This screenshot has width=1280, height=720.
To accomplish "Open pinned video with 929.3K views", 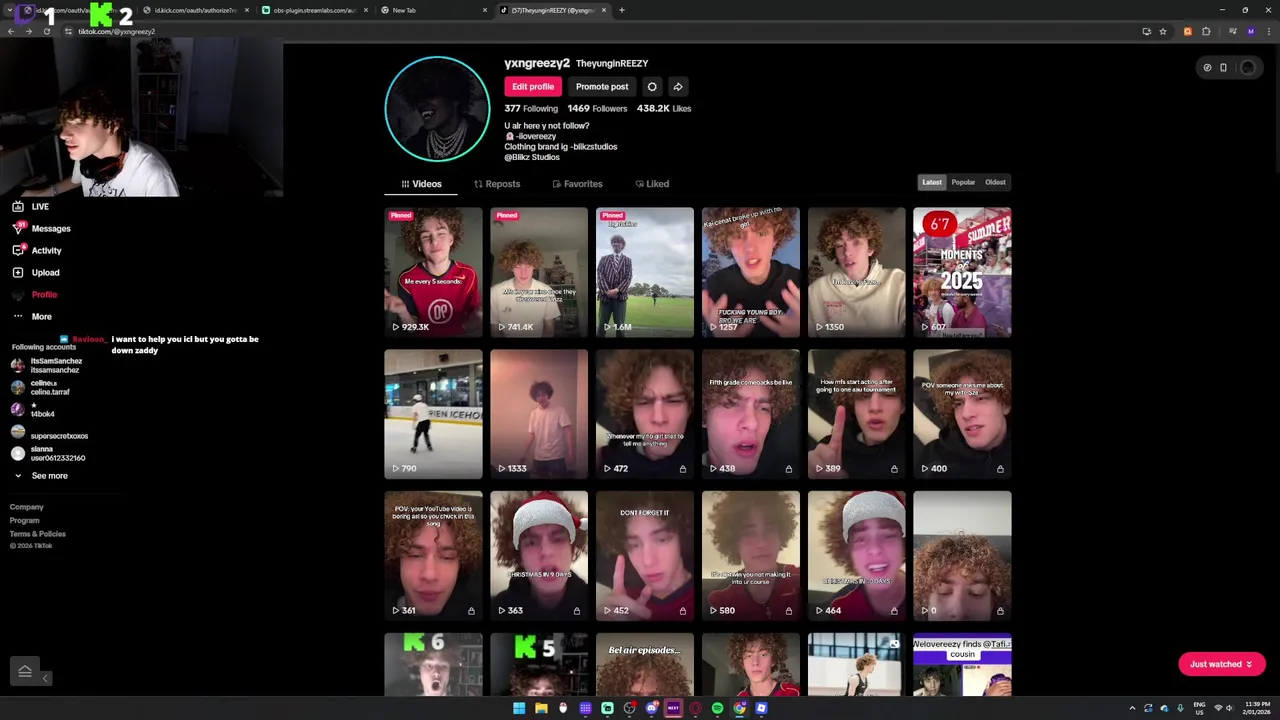I will pyautogui.click(x=433, y=272).
